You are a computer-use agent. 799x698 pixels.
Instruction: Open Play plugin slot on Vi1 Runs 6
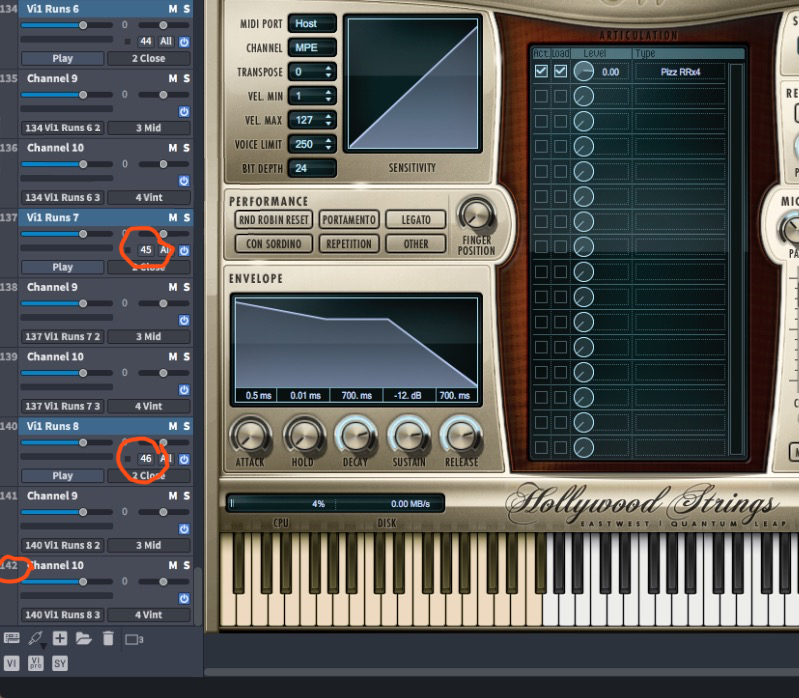click(63, 59)
